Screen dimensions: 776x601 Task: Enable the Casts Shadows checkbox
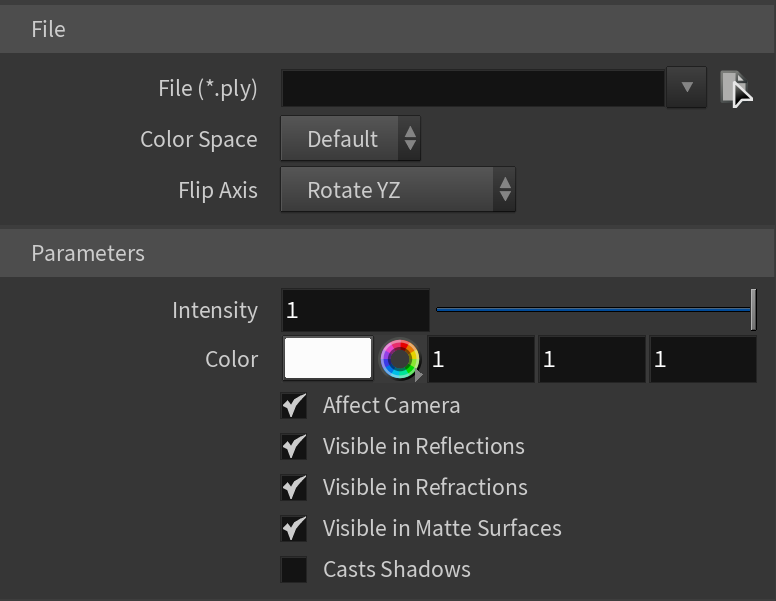pos(294,569)
